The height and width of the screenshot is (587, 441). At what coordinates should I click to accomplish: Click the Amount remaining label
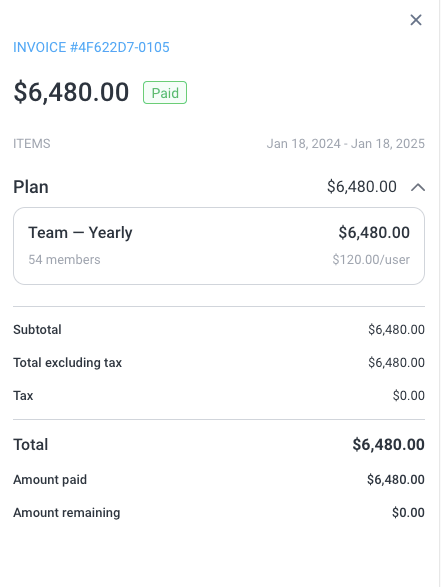click(x=67, y=513)
